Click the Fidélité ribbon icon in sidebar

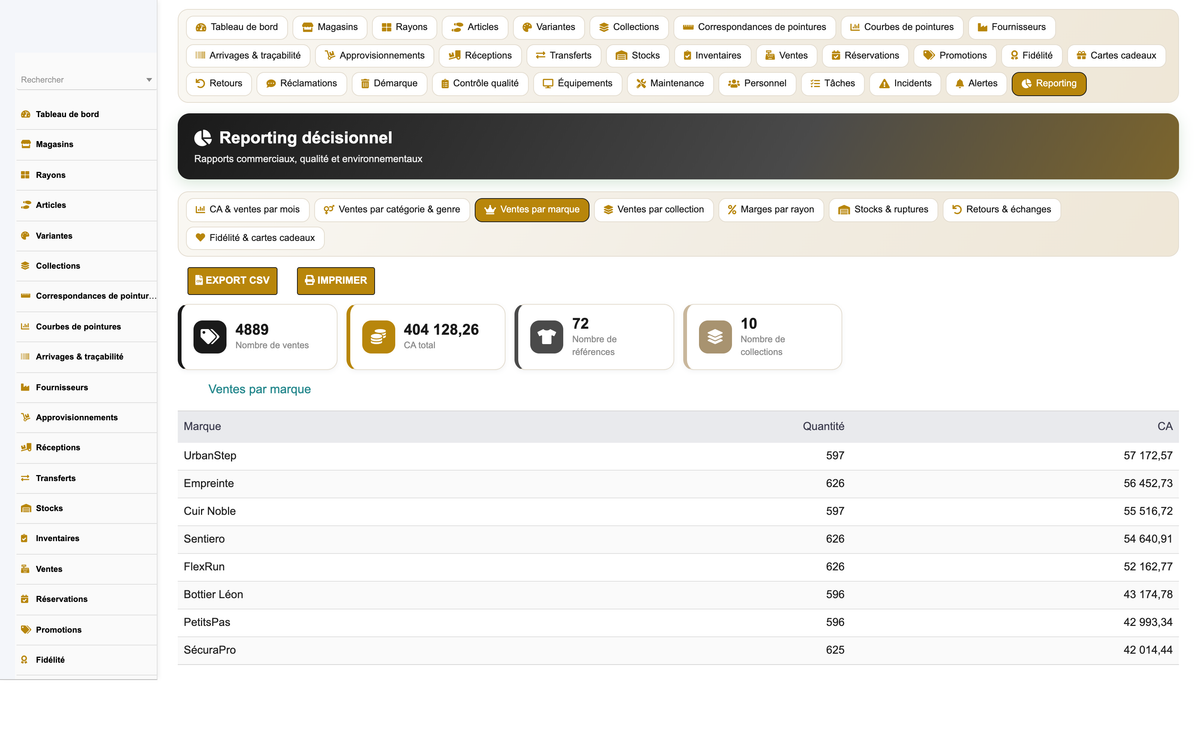tap(25, 660)
